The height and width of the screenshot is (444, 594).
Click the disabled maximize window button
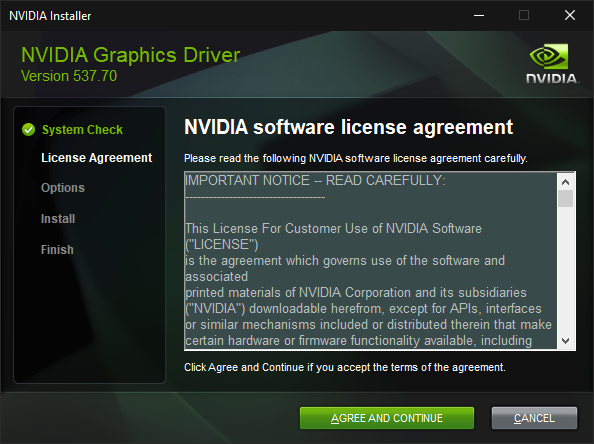point(524,16)
